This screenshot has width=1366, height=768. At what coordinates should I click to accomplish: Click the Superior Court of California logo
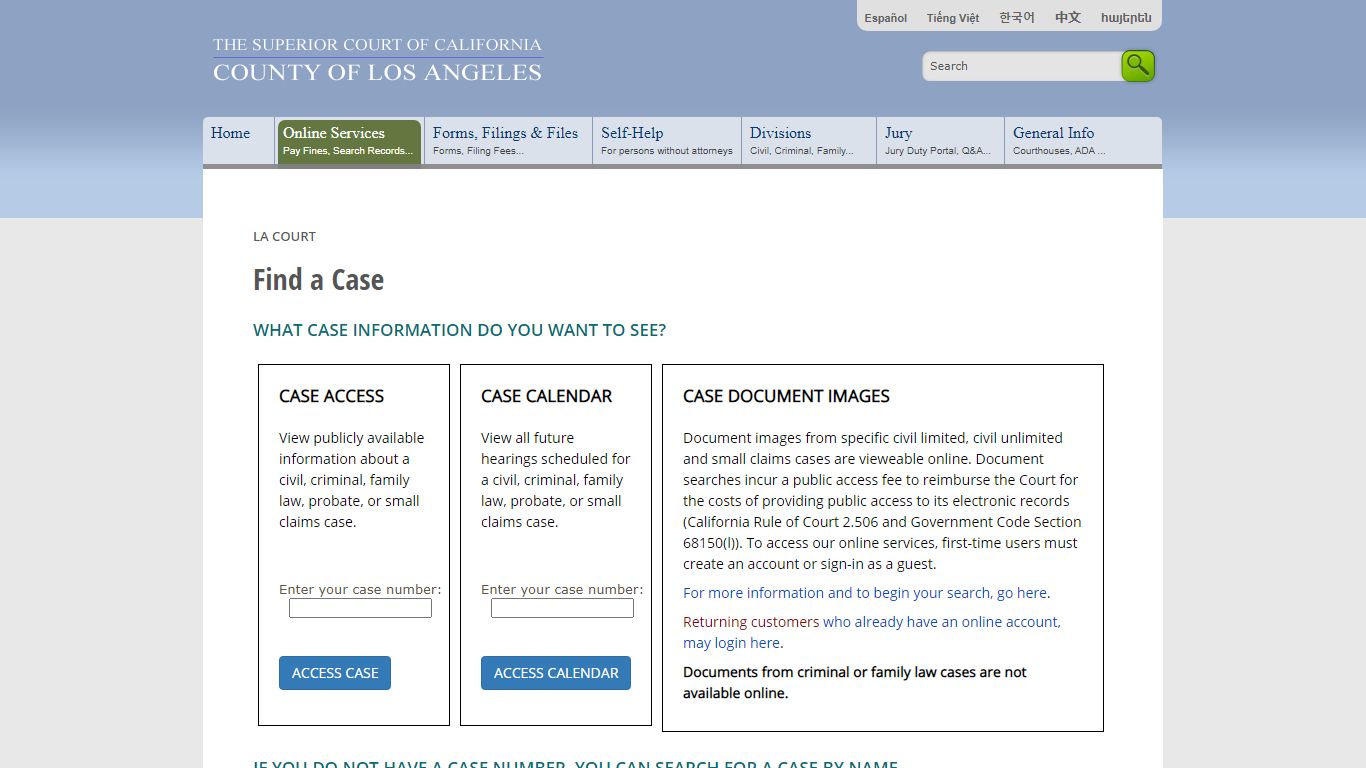coord(377,58)
